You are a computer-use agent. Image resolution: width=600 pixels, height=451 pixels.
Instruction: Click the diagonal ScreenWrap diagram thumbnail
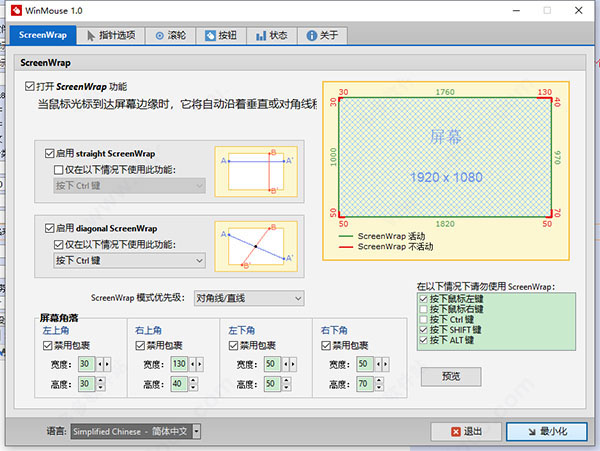(256, 246)
